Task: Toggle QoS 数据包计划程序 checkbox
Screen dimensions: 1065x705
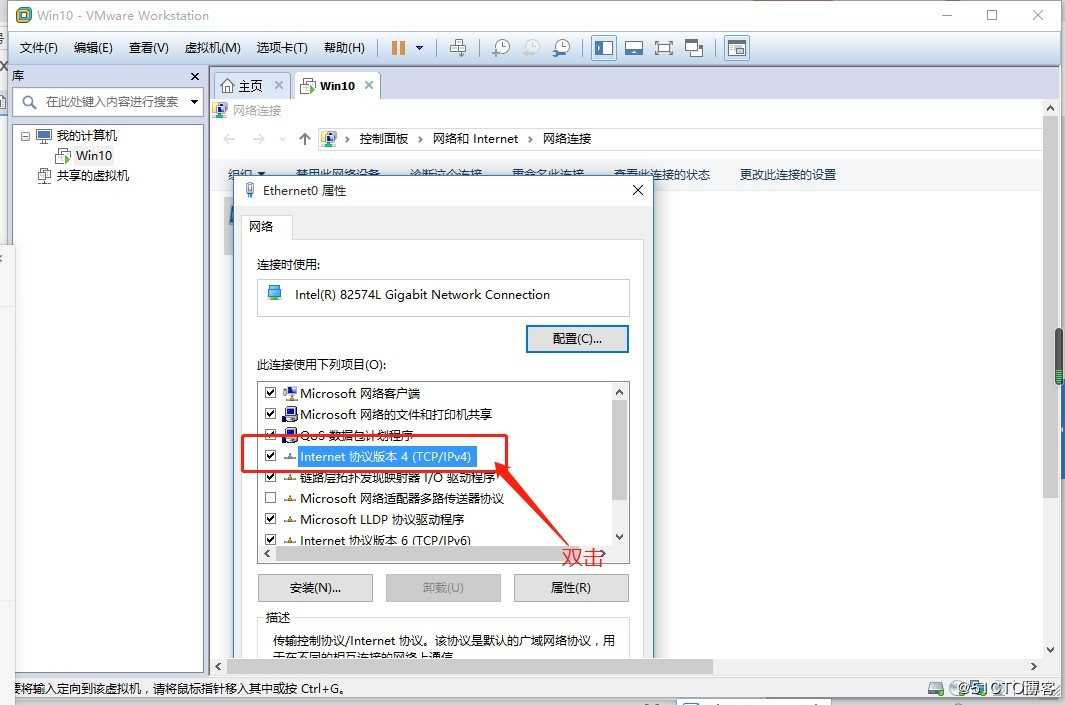Action: [x=270, y=435]
